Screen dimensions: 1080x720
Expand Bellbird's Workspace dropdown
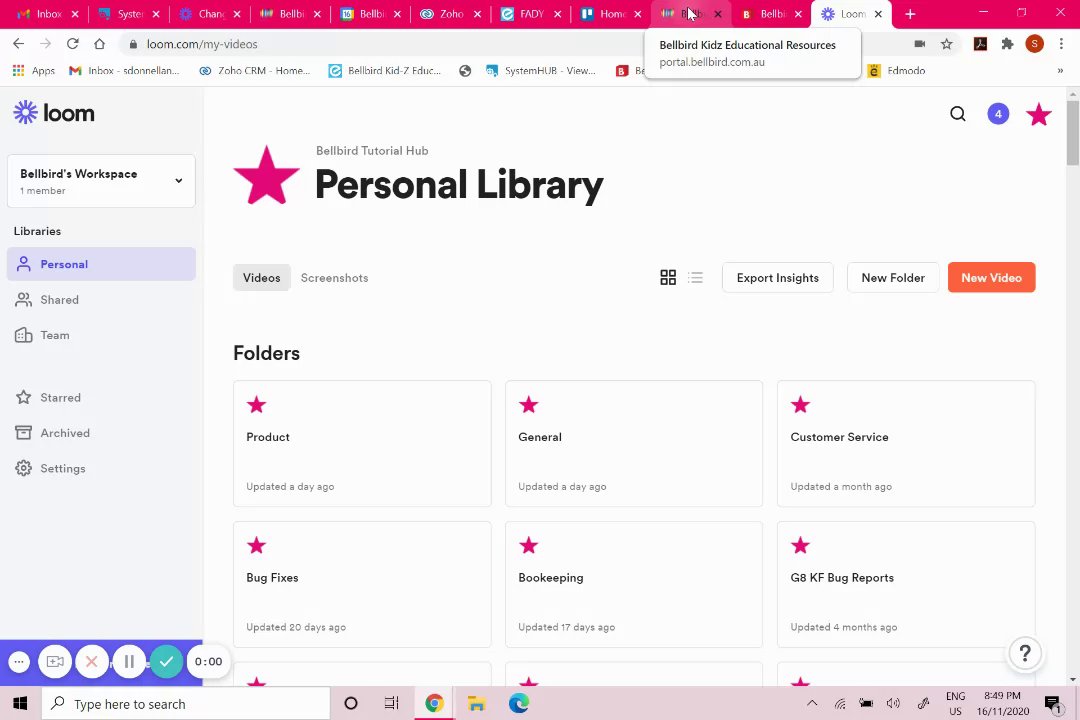101,181
